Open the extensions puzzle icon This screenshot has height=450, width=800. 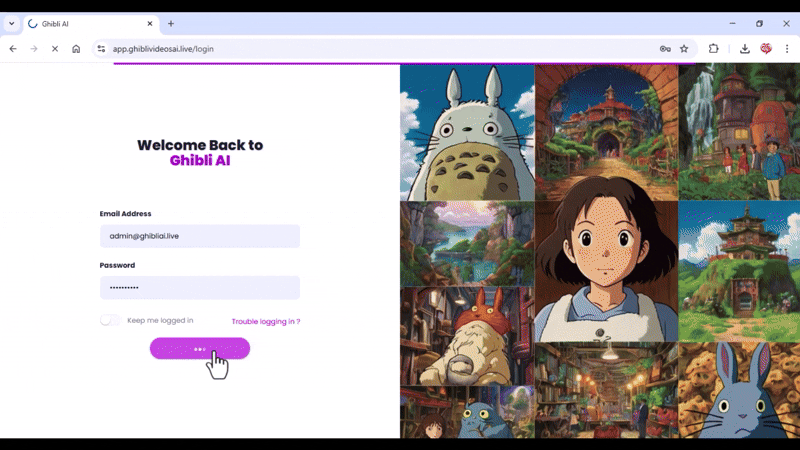(713, 48)
